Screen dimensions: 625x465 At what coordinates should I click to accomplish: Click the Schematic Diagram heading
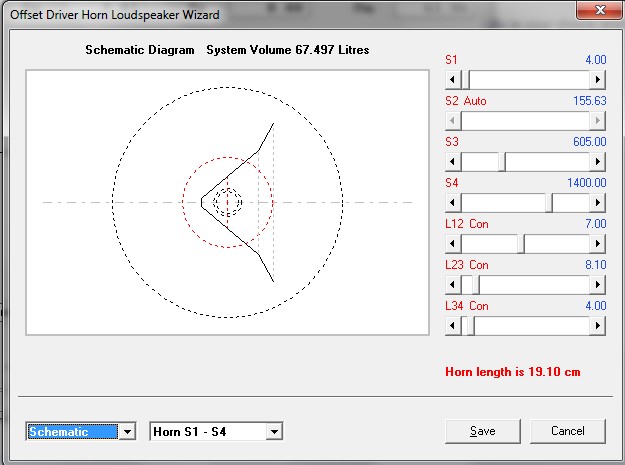[x=140, y=50]
